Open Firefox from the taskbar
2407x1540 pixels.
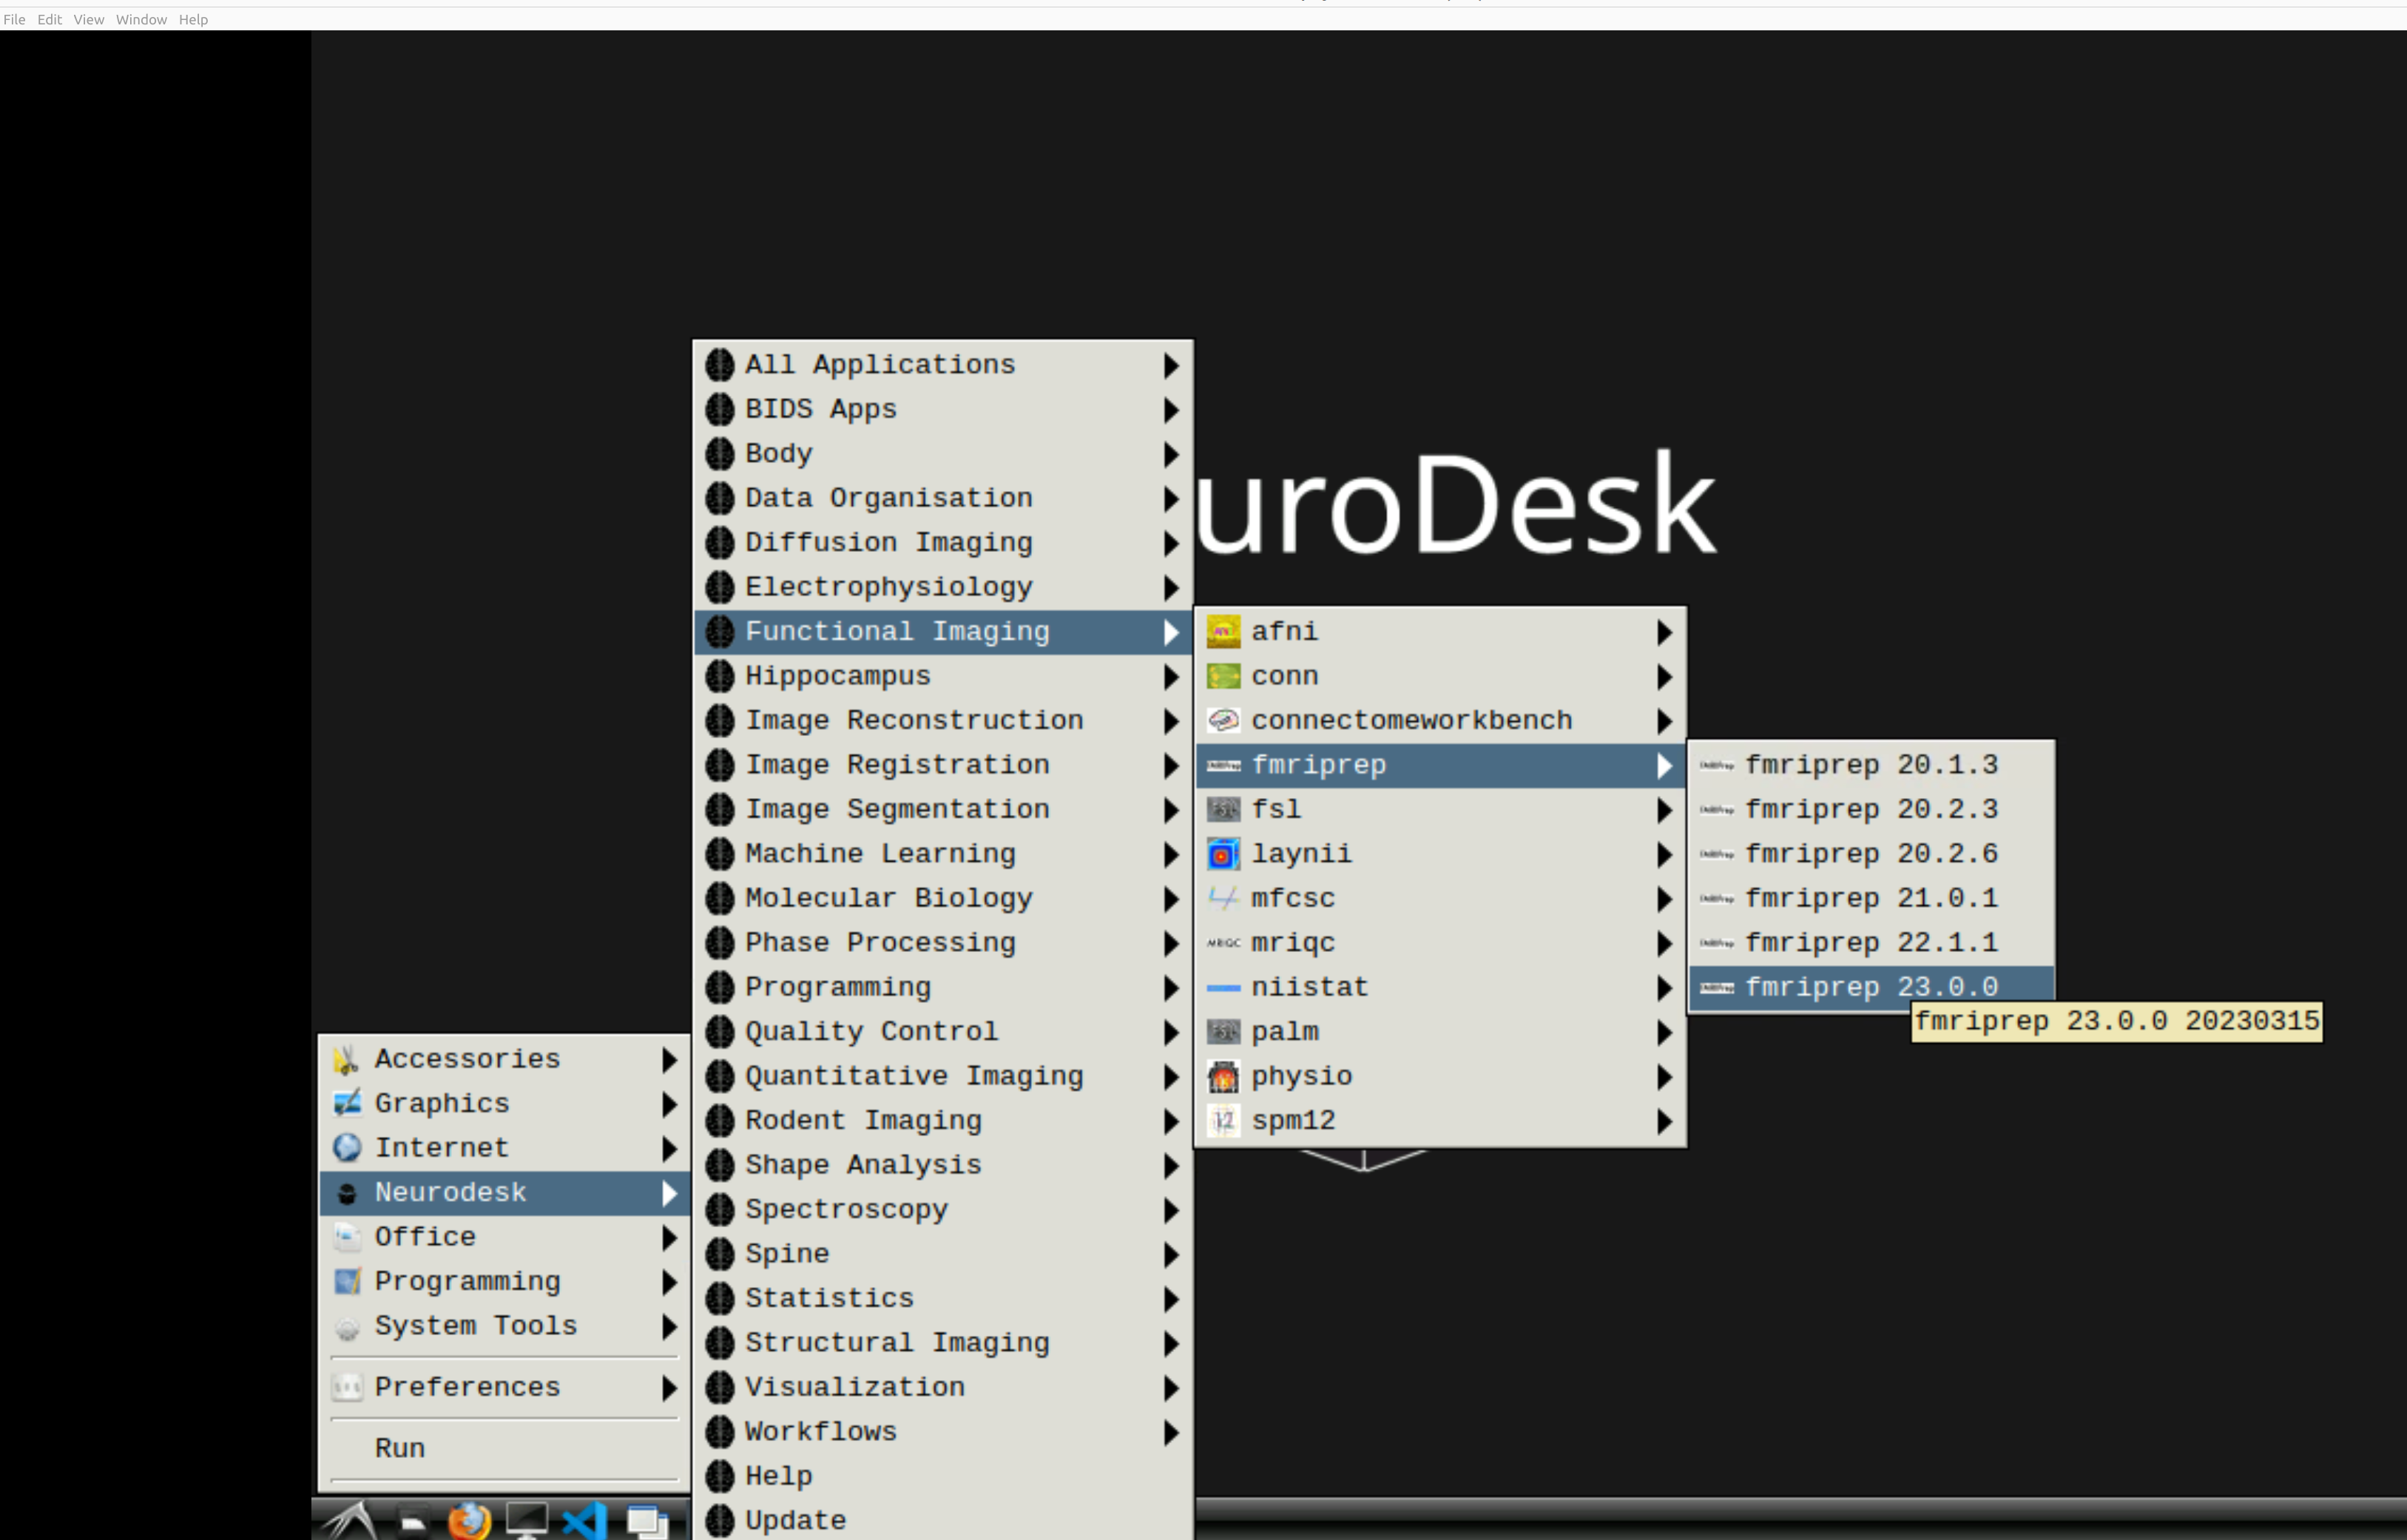[468, 1521]
